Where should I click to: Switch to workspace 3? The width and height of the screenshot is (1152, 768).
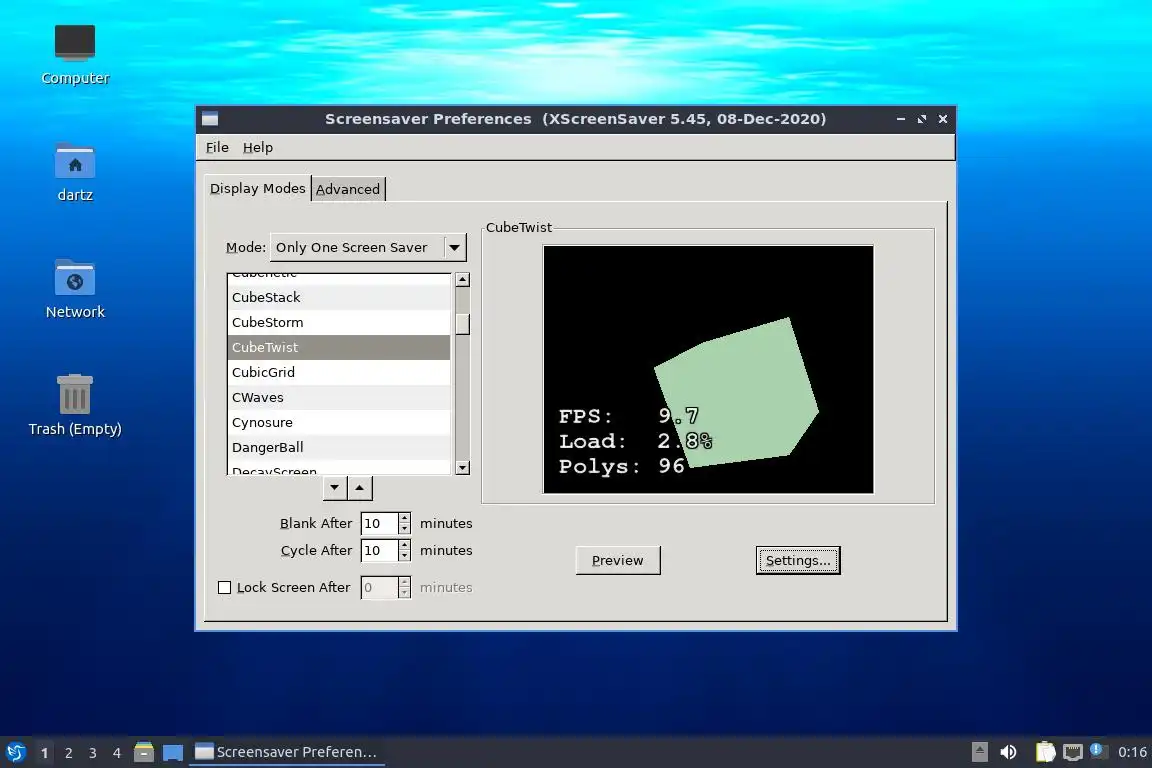93,753
